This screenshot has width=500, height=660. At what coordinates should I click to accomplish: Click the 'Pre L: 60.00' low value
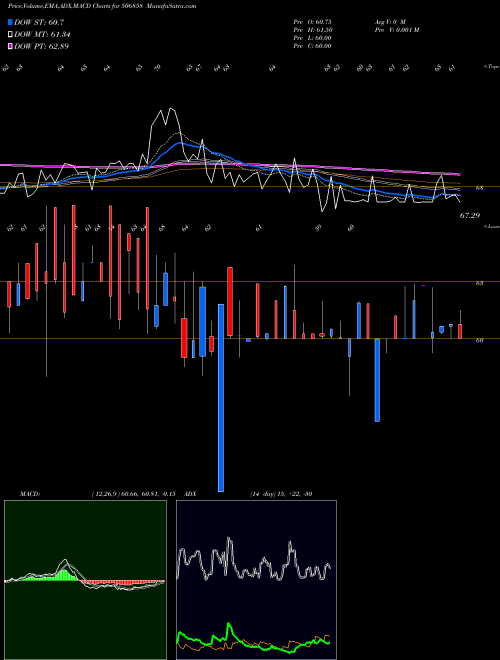313,38
